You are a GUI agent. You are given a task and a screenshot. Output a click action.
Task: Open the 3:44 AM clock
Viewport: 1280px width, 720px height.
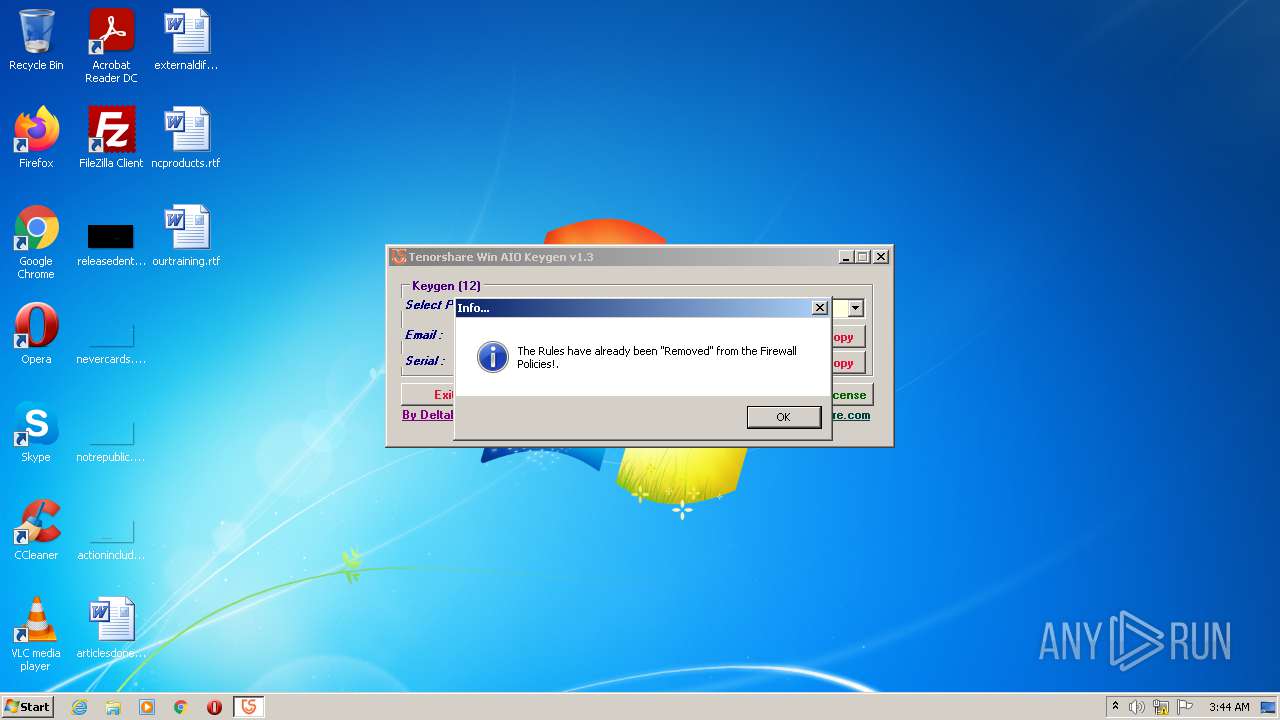pyautogui.click(x=1229, y=707)
